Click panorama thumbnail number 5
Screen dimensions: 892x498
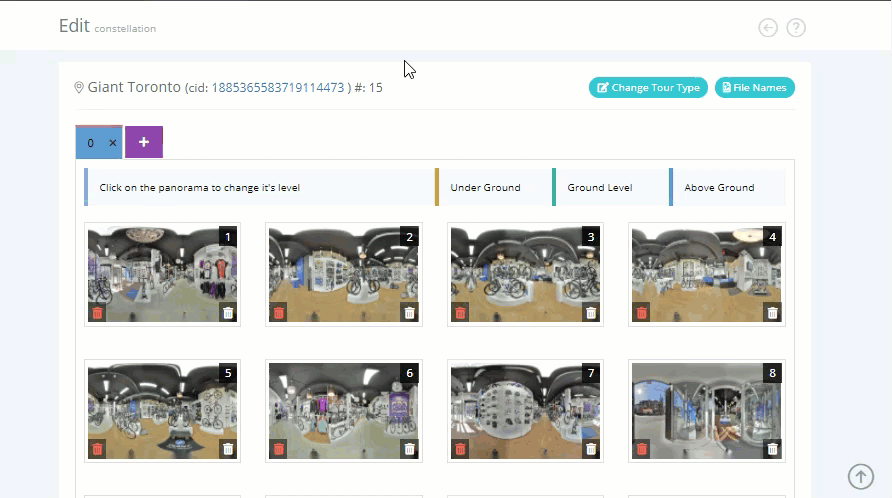162,411
